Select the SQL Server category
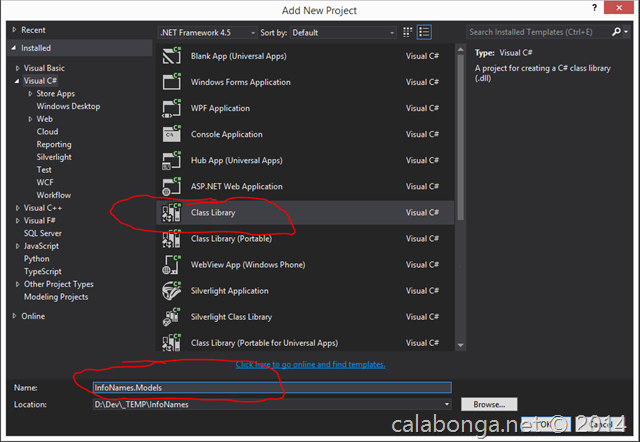Viewport: 640px width, 442px height. coord(43,233)
